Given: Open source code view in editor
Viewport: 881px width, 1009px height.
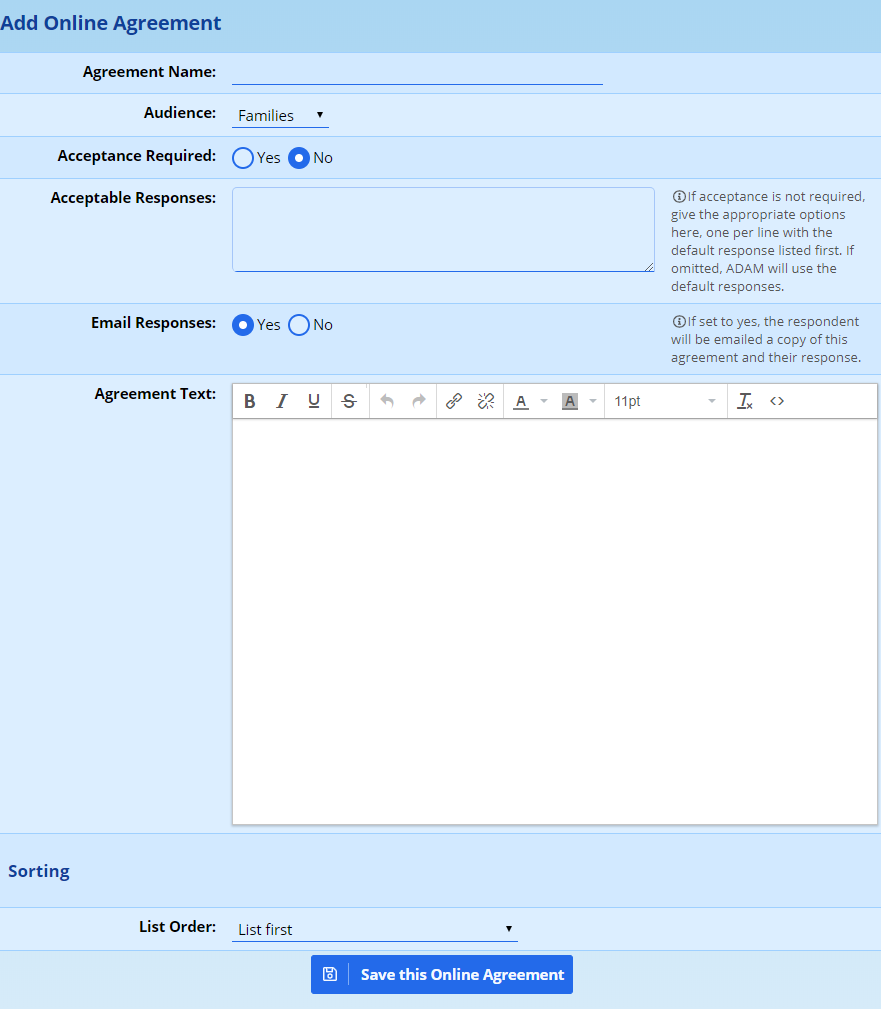Looking at the screenshot, I should point(777,401).
